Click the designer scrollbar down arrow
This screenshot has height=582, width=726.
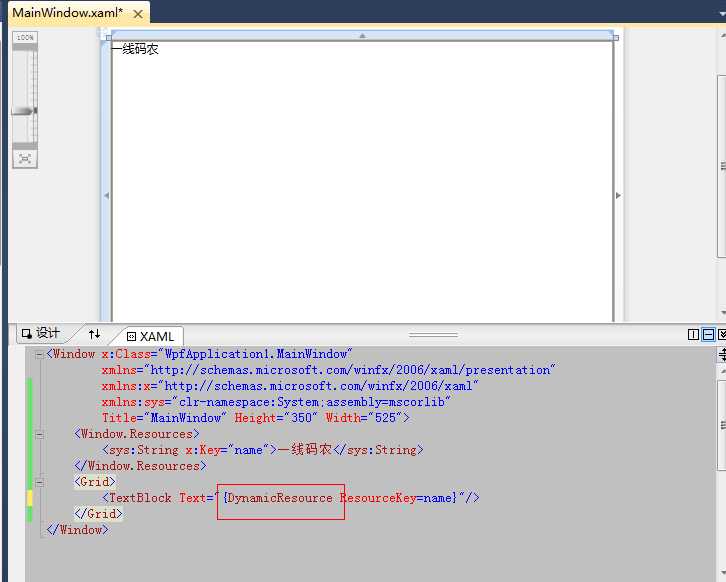coord(723,313)
